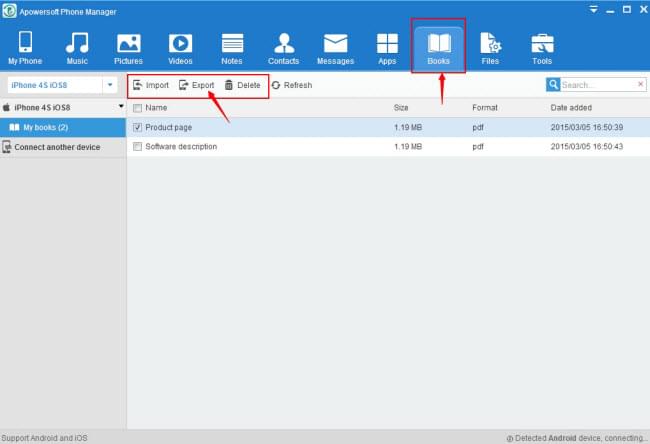Open the My Phone section
Screen dimensions: 650x444
pos(25,48)
